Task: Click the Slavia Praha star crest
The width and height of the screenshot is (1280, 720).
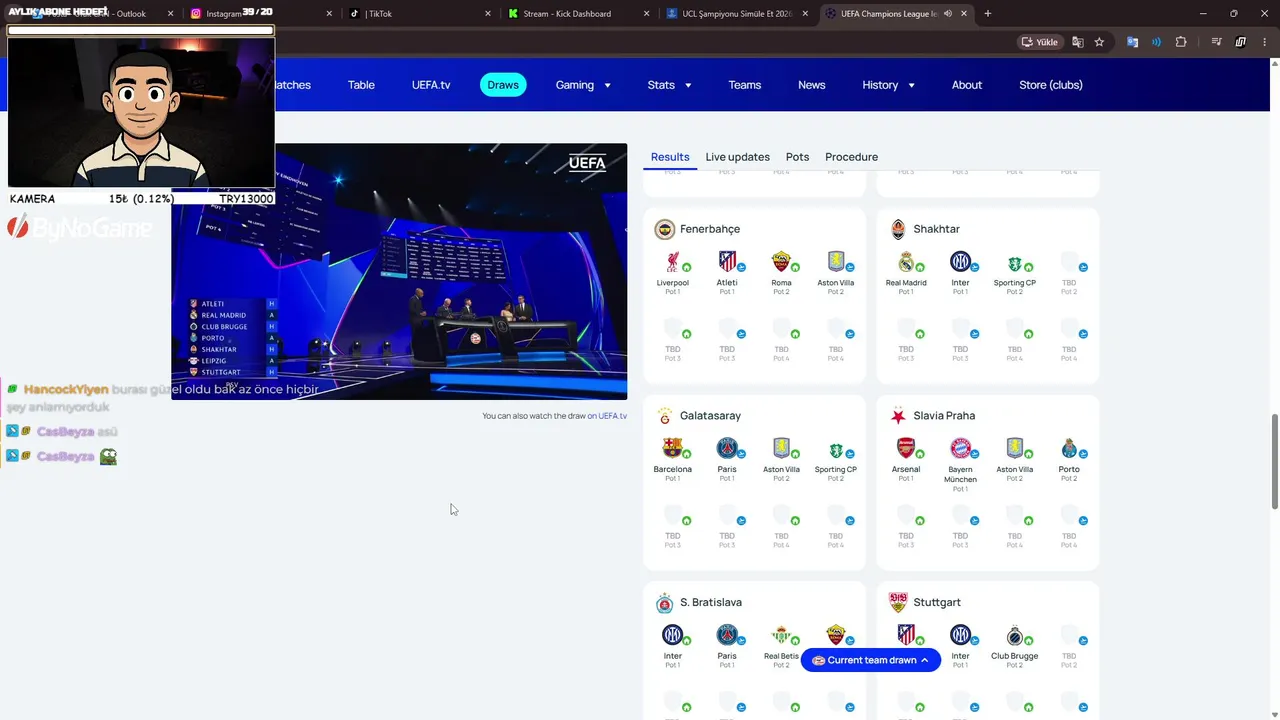Action: point(898,416)
